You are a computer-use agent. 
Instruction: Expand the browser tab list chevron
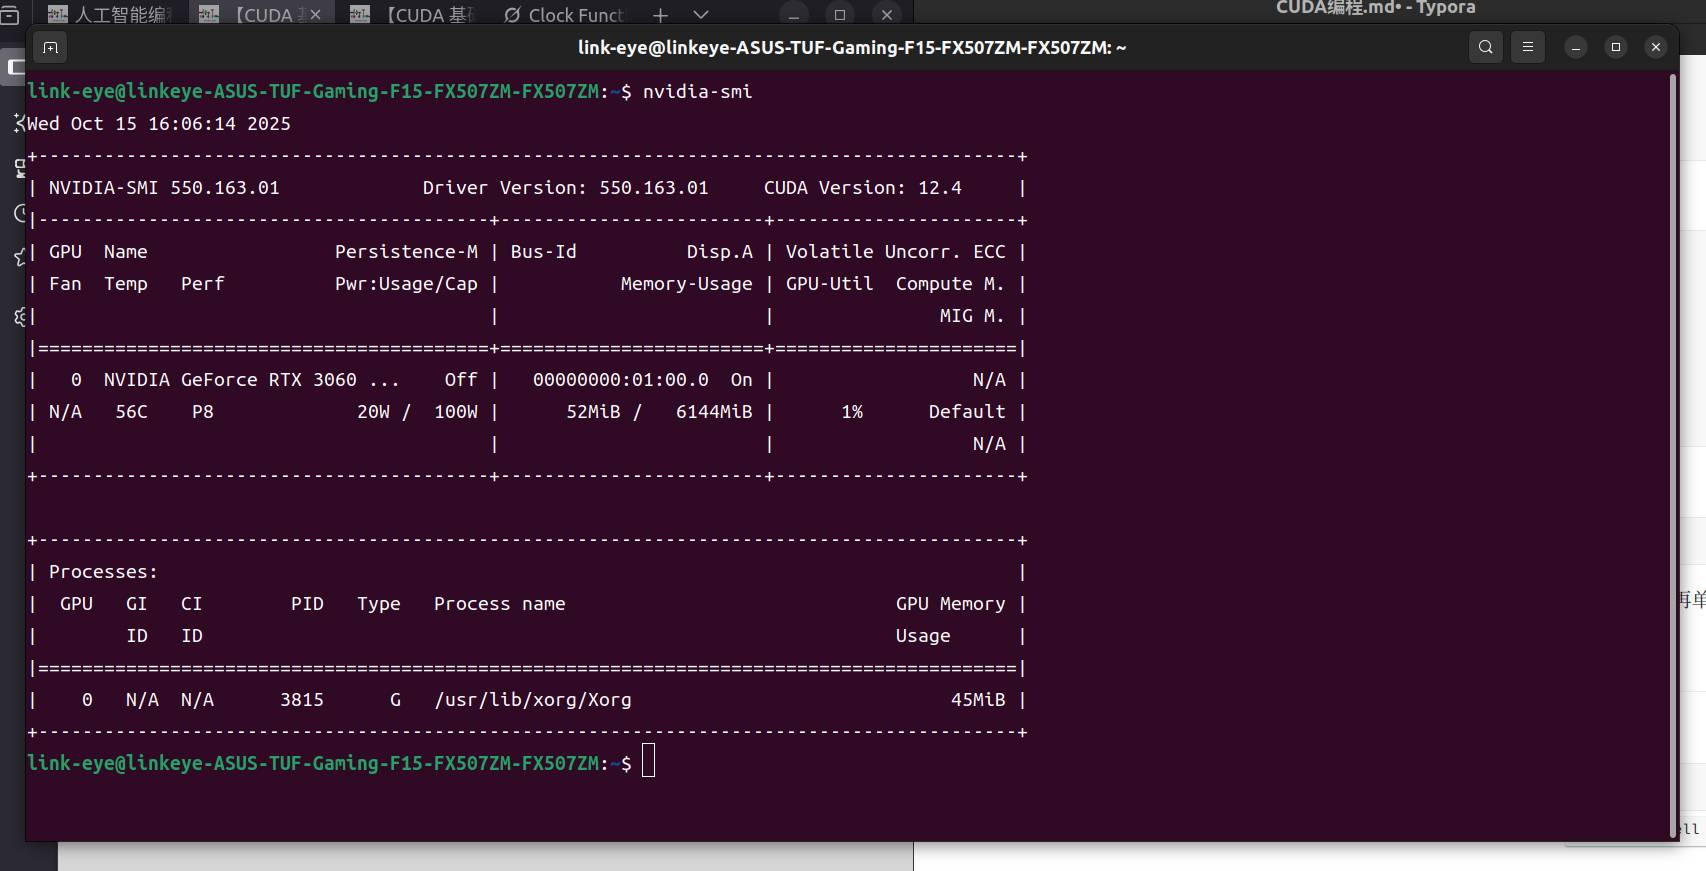point(701,15)
